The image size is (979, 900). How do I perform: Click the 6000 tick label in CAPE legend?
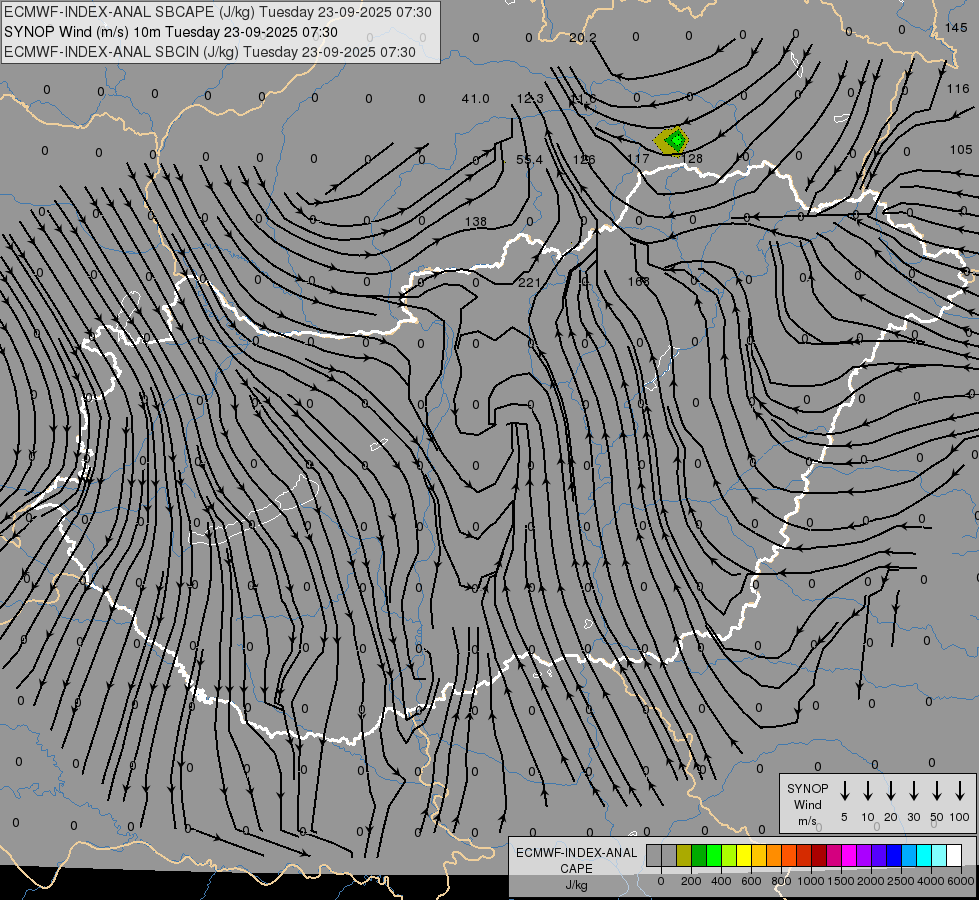960,881
